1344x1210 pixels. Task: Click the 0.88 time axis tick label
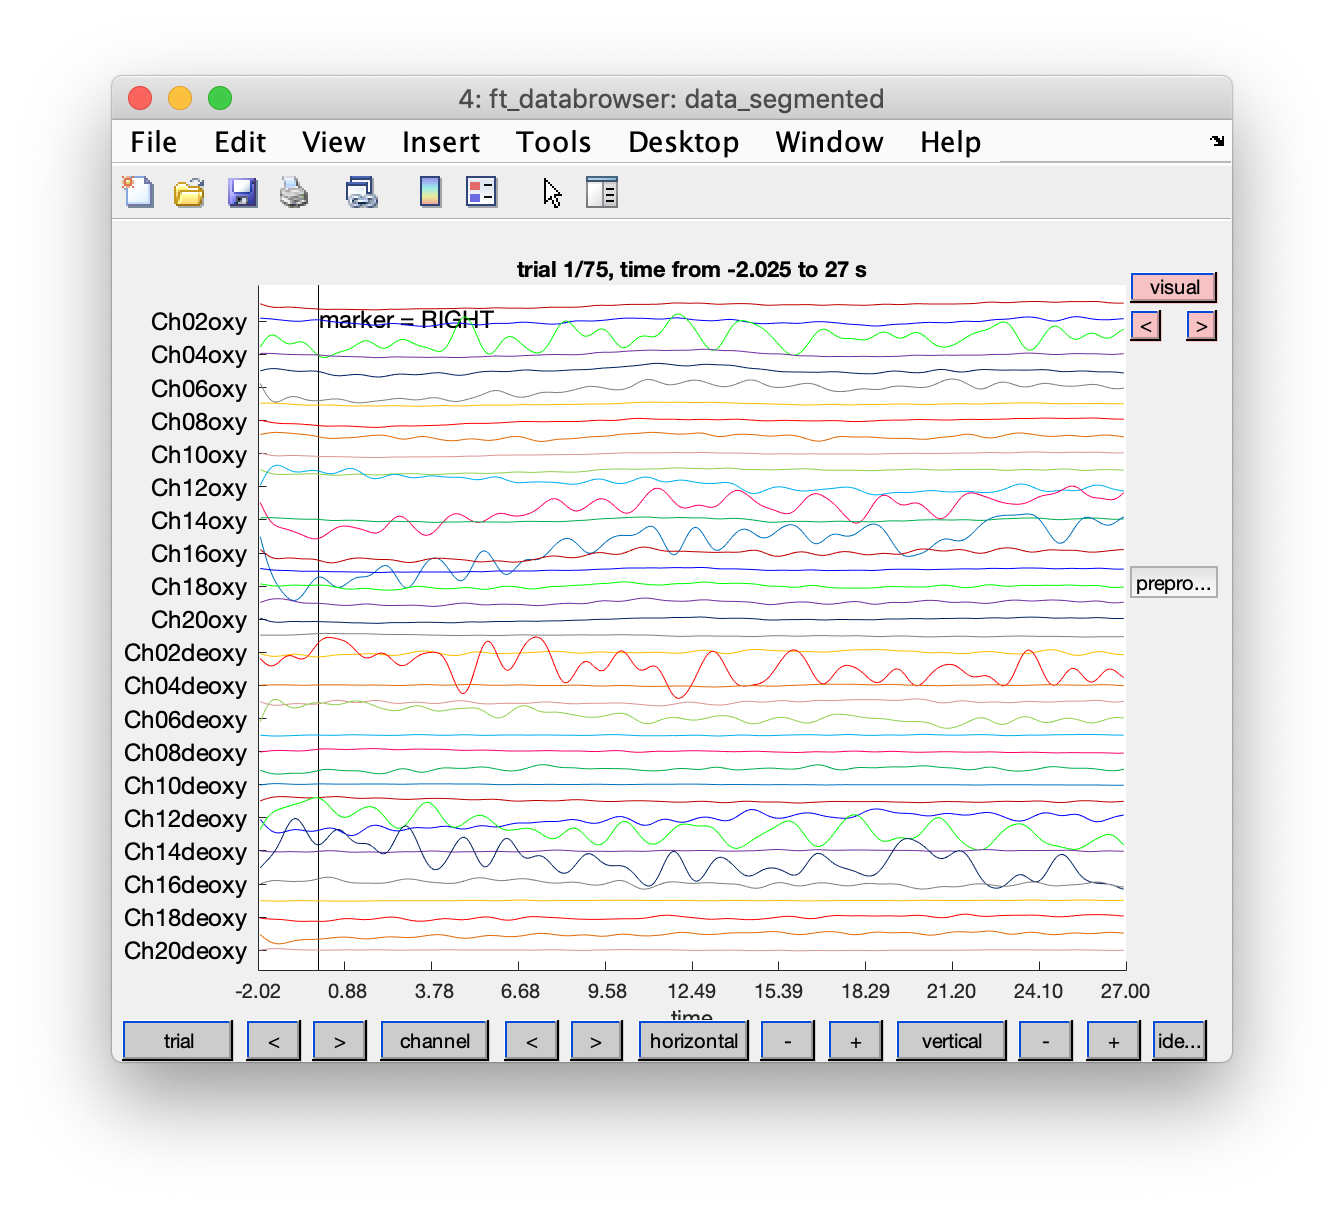click(x=347, y=991)
